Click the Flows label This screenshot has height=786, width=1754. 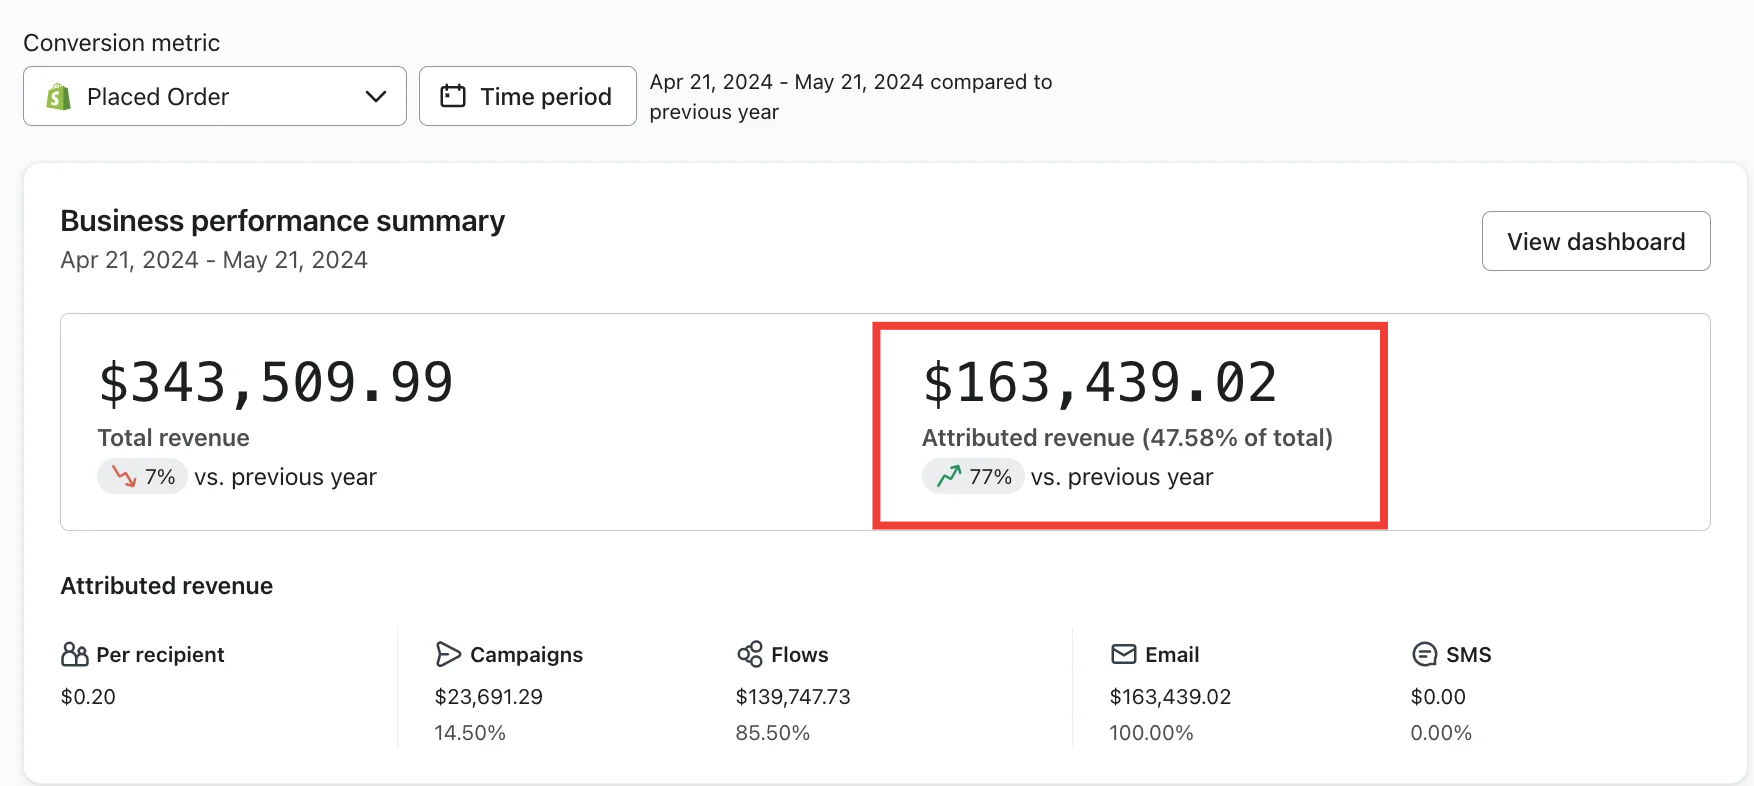pos(800,655)
